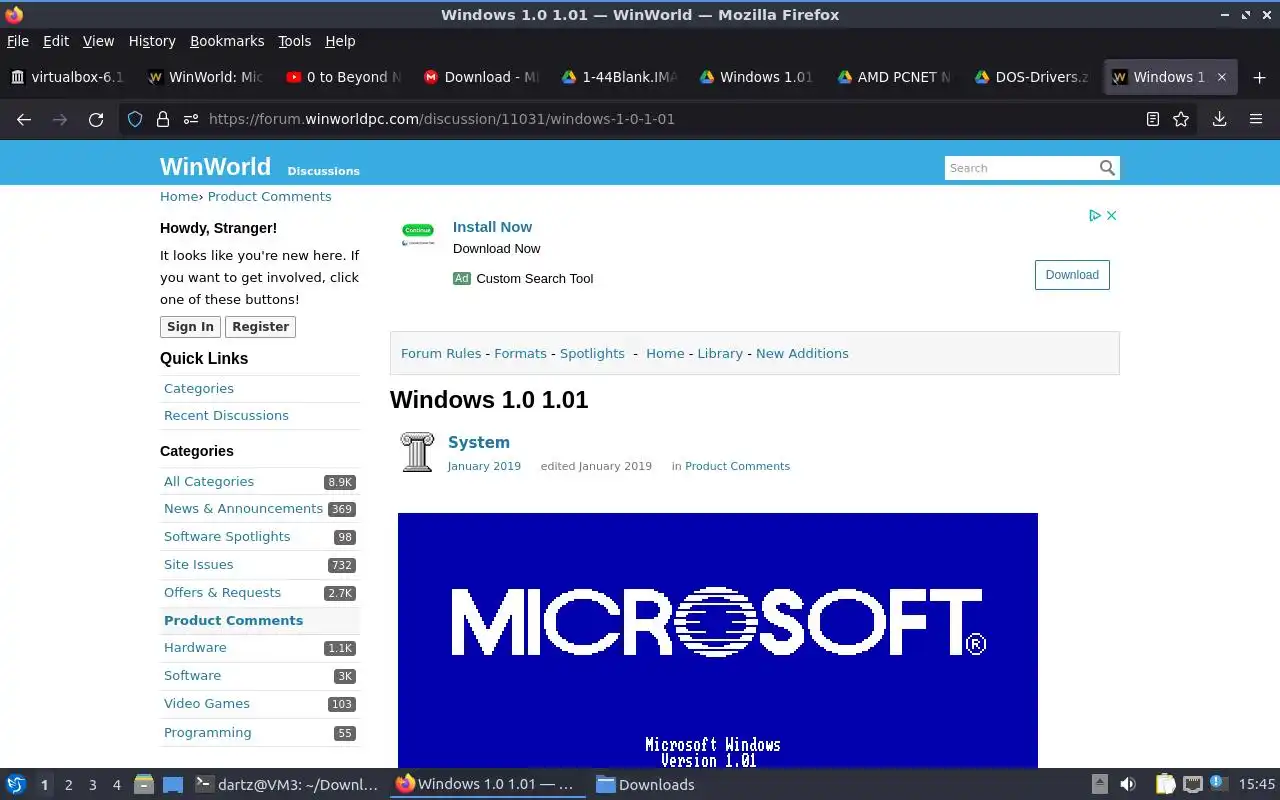Click the removable media tray icon
The image size is (1280, 800).
click(x=1099, y=784)
